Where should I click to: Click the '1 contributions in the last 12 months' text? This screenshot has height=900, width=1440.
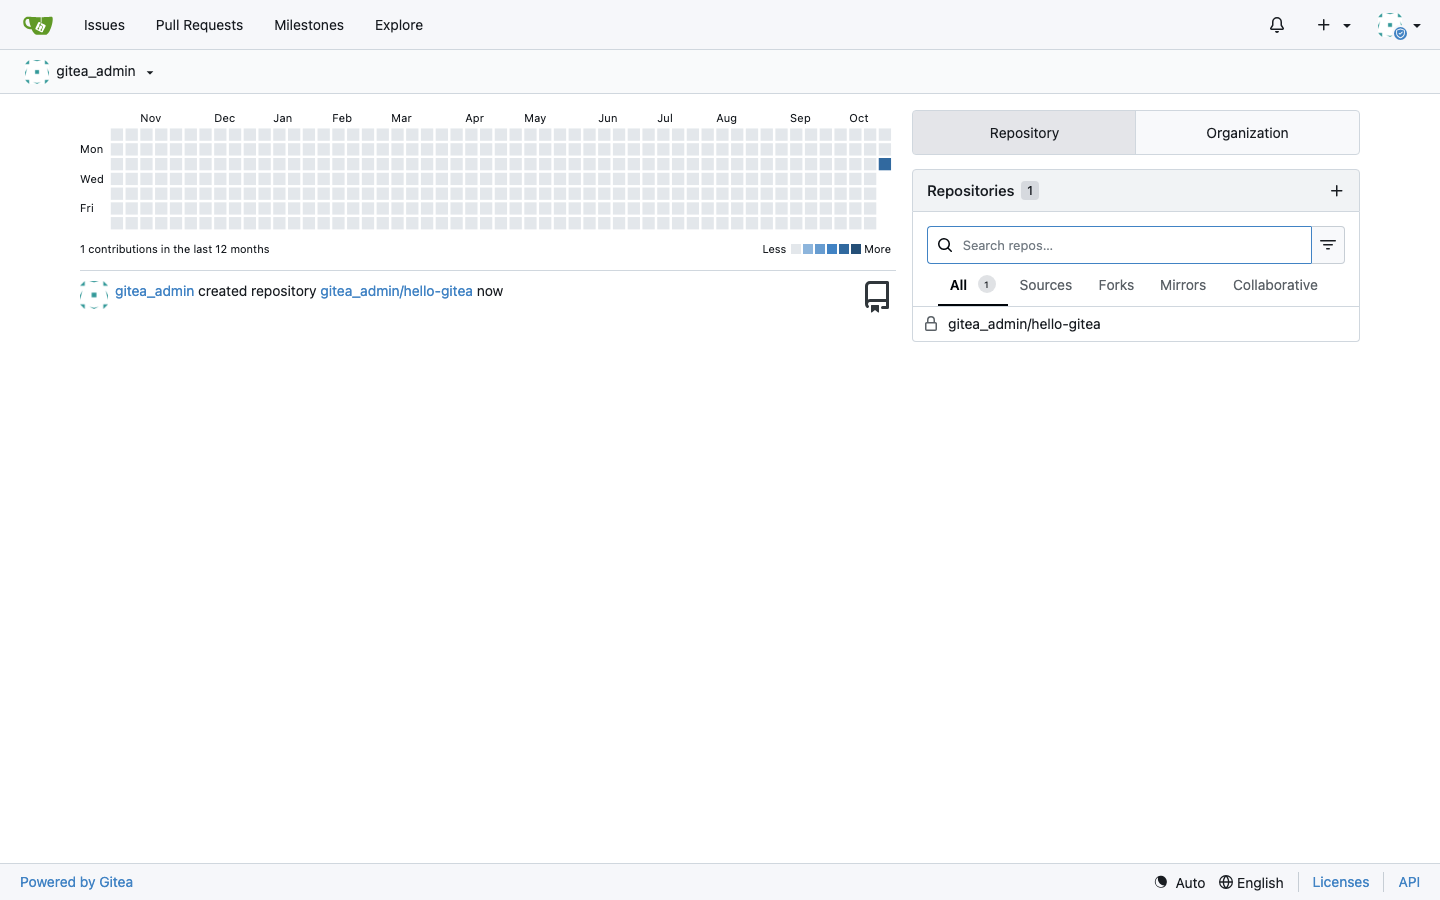175,249
